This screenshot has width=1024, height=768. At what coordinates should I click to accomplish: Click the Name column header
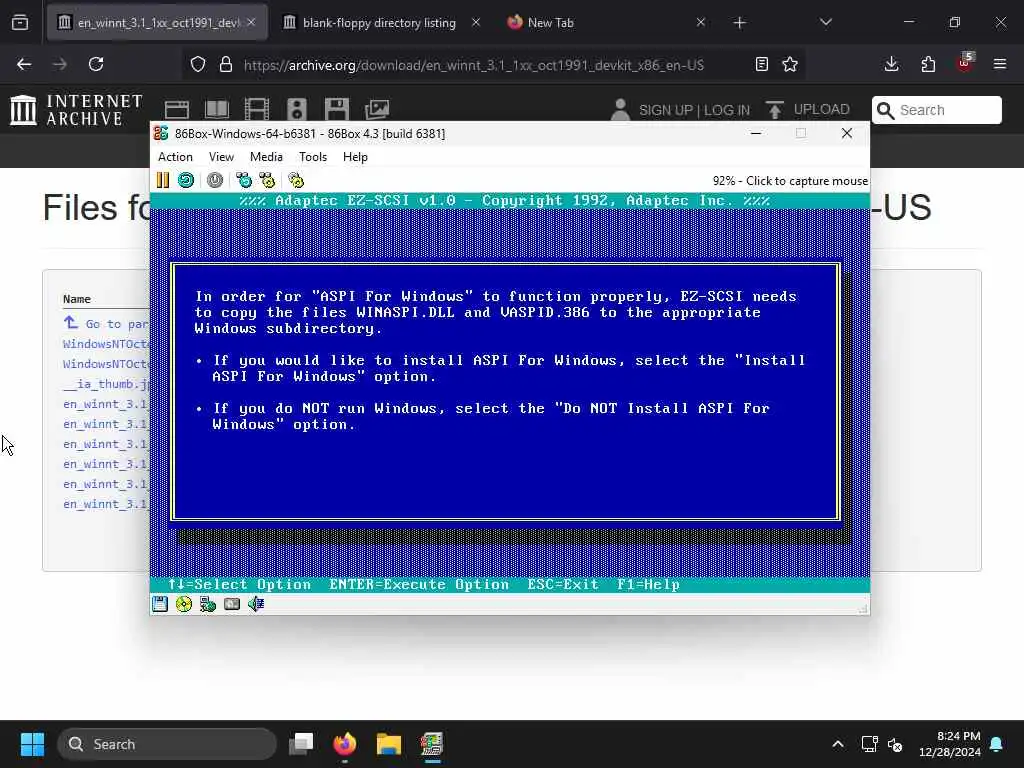77,299
